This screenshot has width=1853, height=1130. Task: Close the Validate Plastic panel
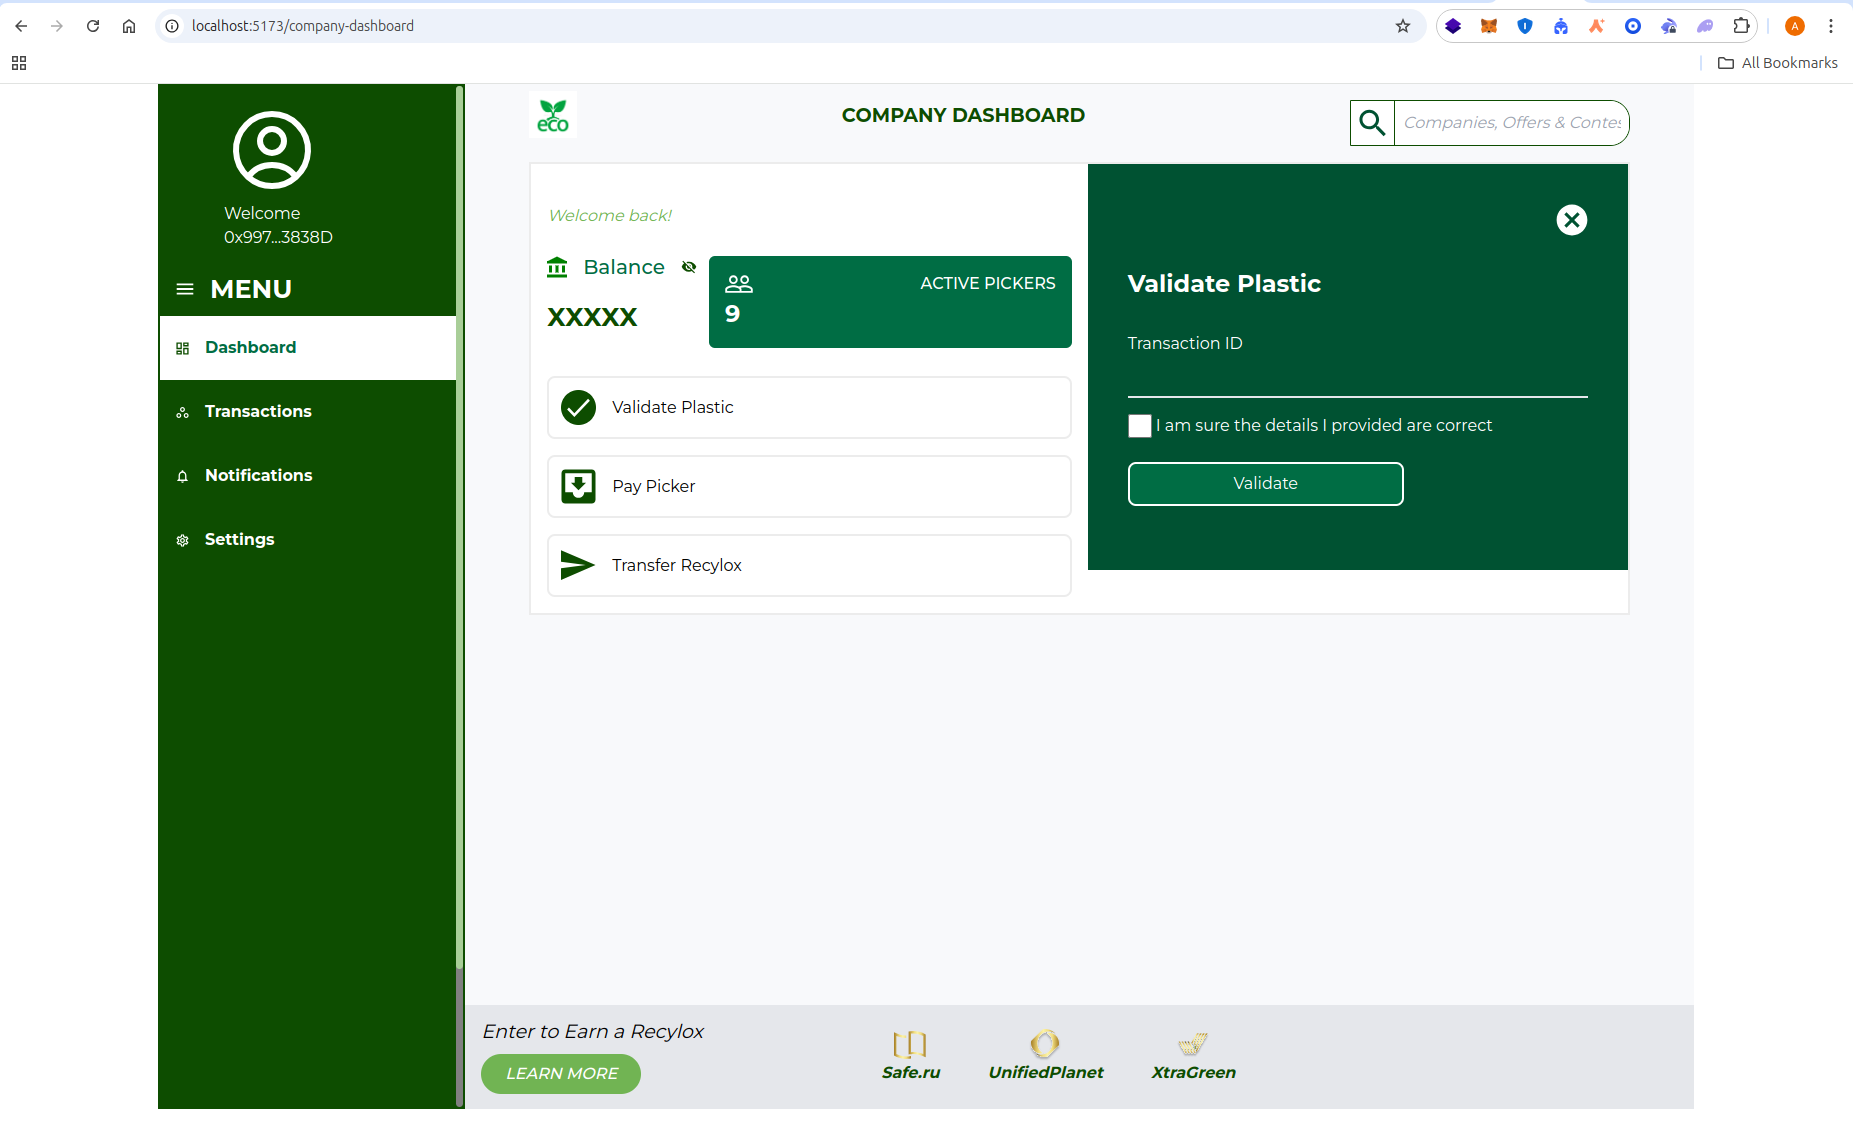click(x=1572, y=220)
